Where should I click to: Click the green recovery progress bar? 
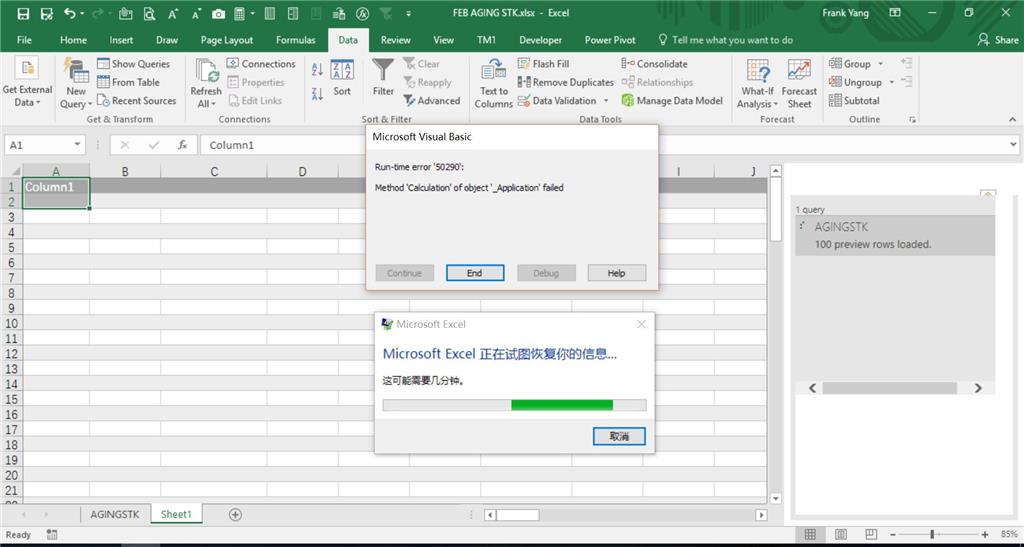pos(562,405)
